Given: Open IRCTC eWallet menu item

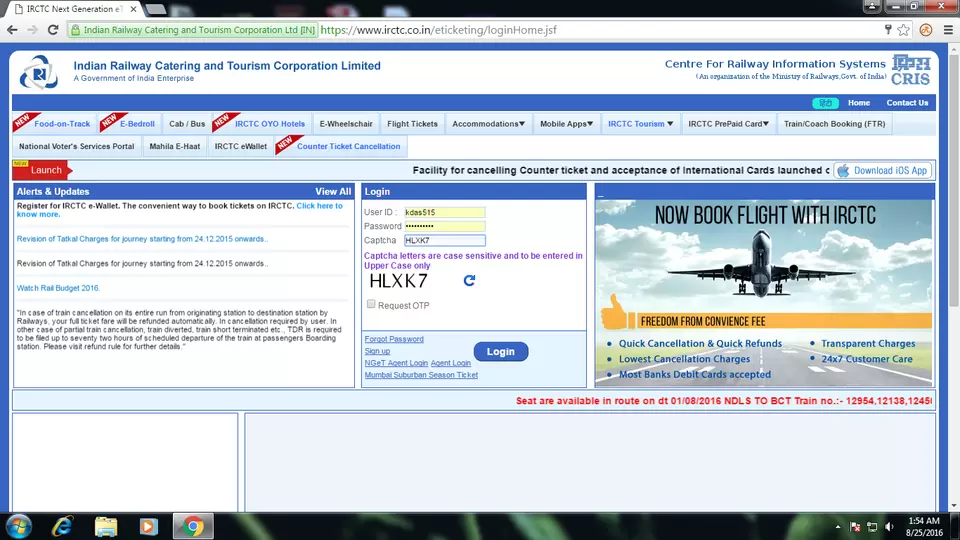Looking at the screenshot, I should [241, 146].
